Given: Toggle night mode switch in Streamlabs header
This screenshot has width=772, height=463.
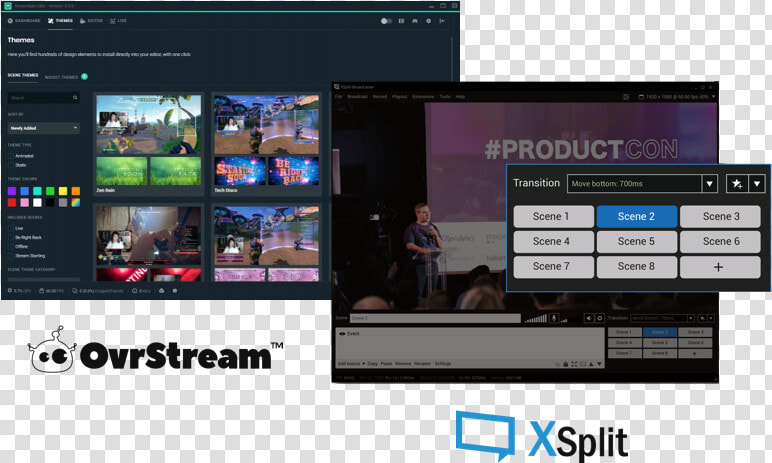Looking at the screenshot, I should 386,21.
